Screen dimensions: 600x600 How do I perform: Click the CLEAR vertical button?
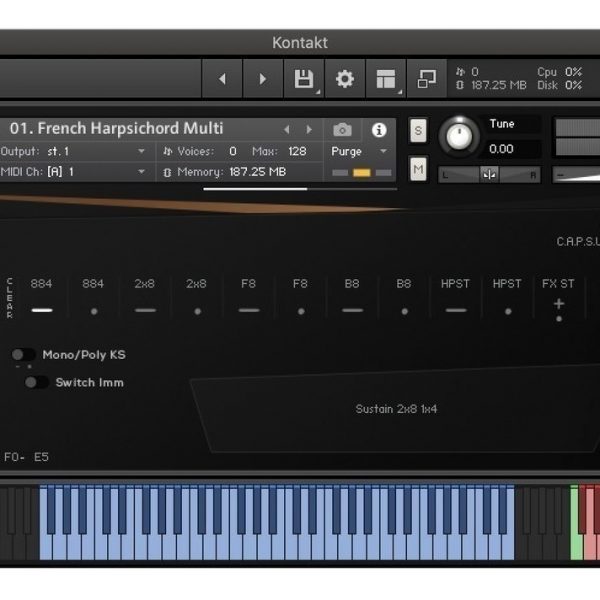tap(10, 298)
